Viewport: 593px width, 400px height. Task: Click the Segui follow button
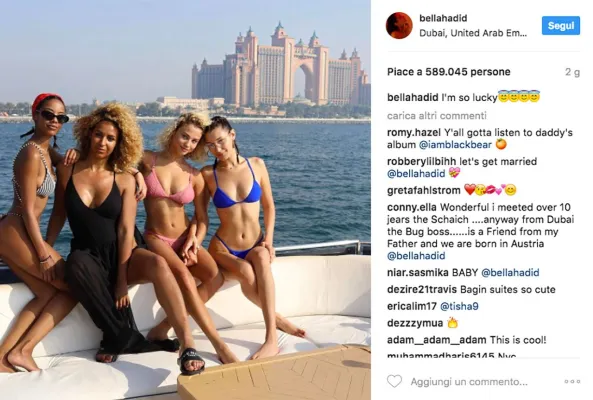[x=561, y=26]
